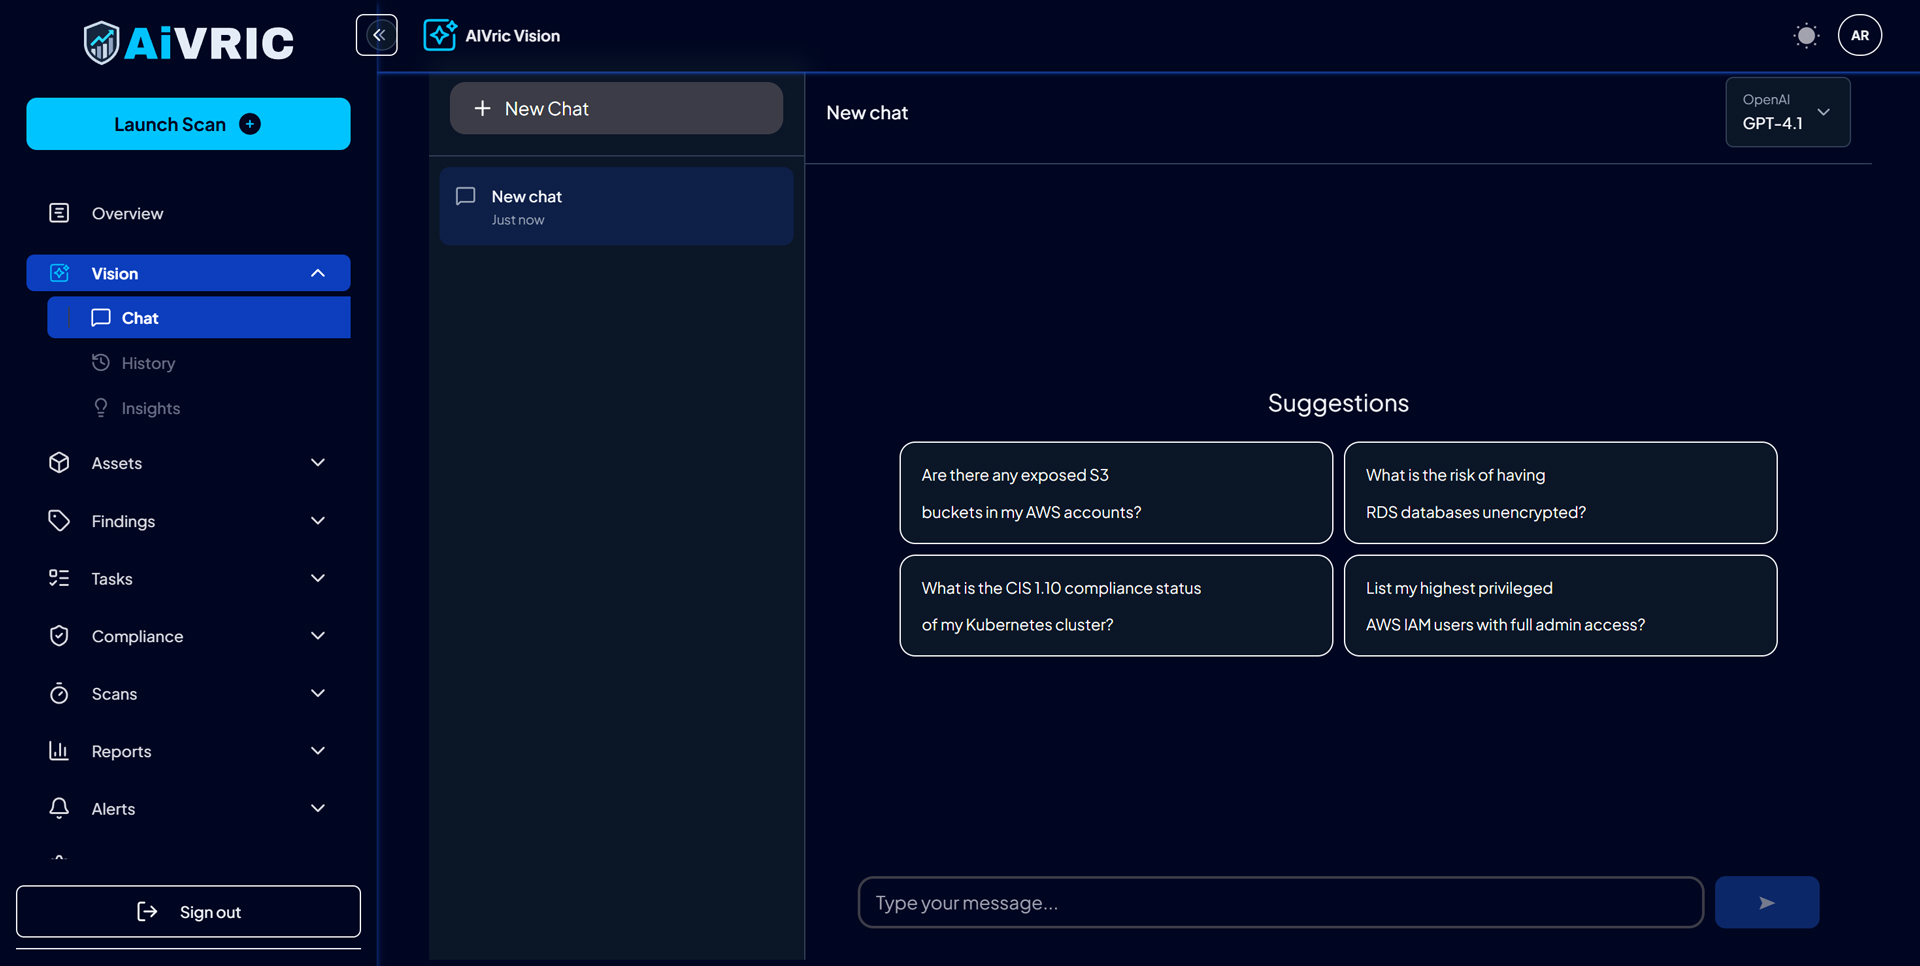Screen dimensions: 1920x966
Task: Open the Compliance menu label
Action: point(137,636)
